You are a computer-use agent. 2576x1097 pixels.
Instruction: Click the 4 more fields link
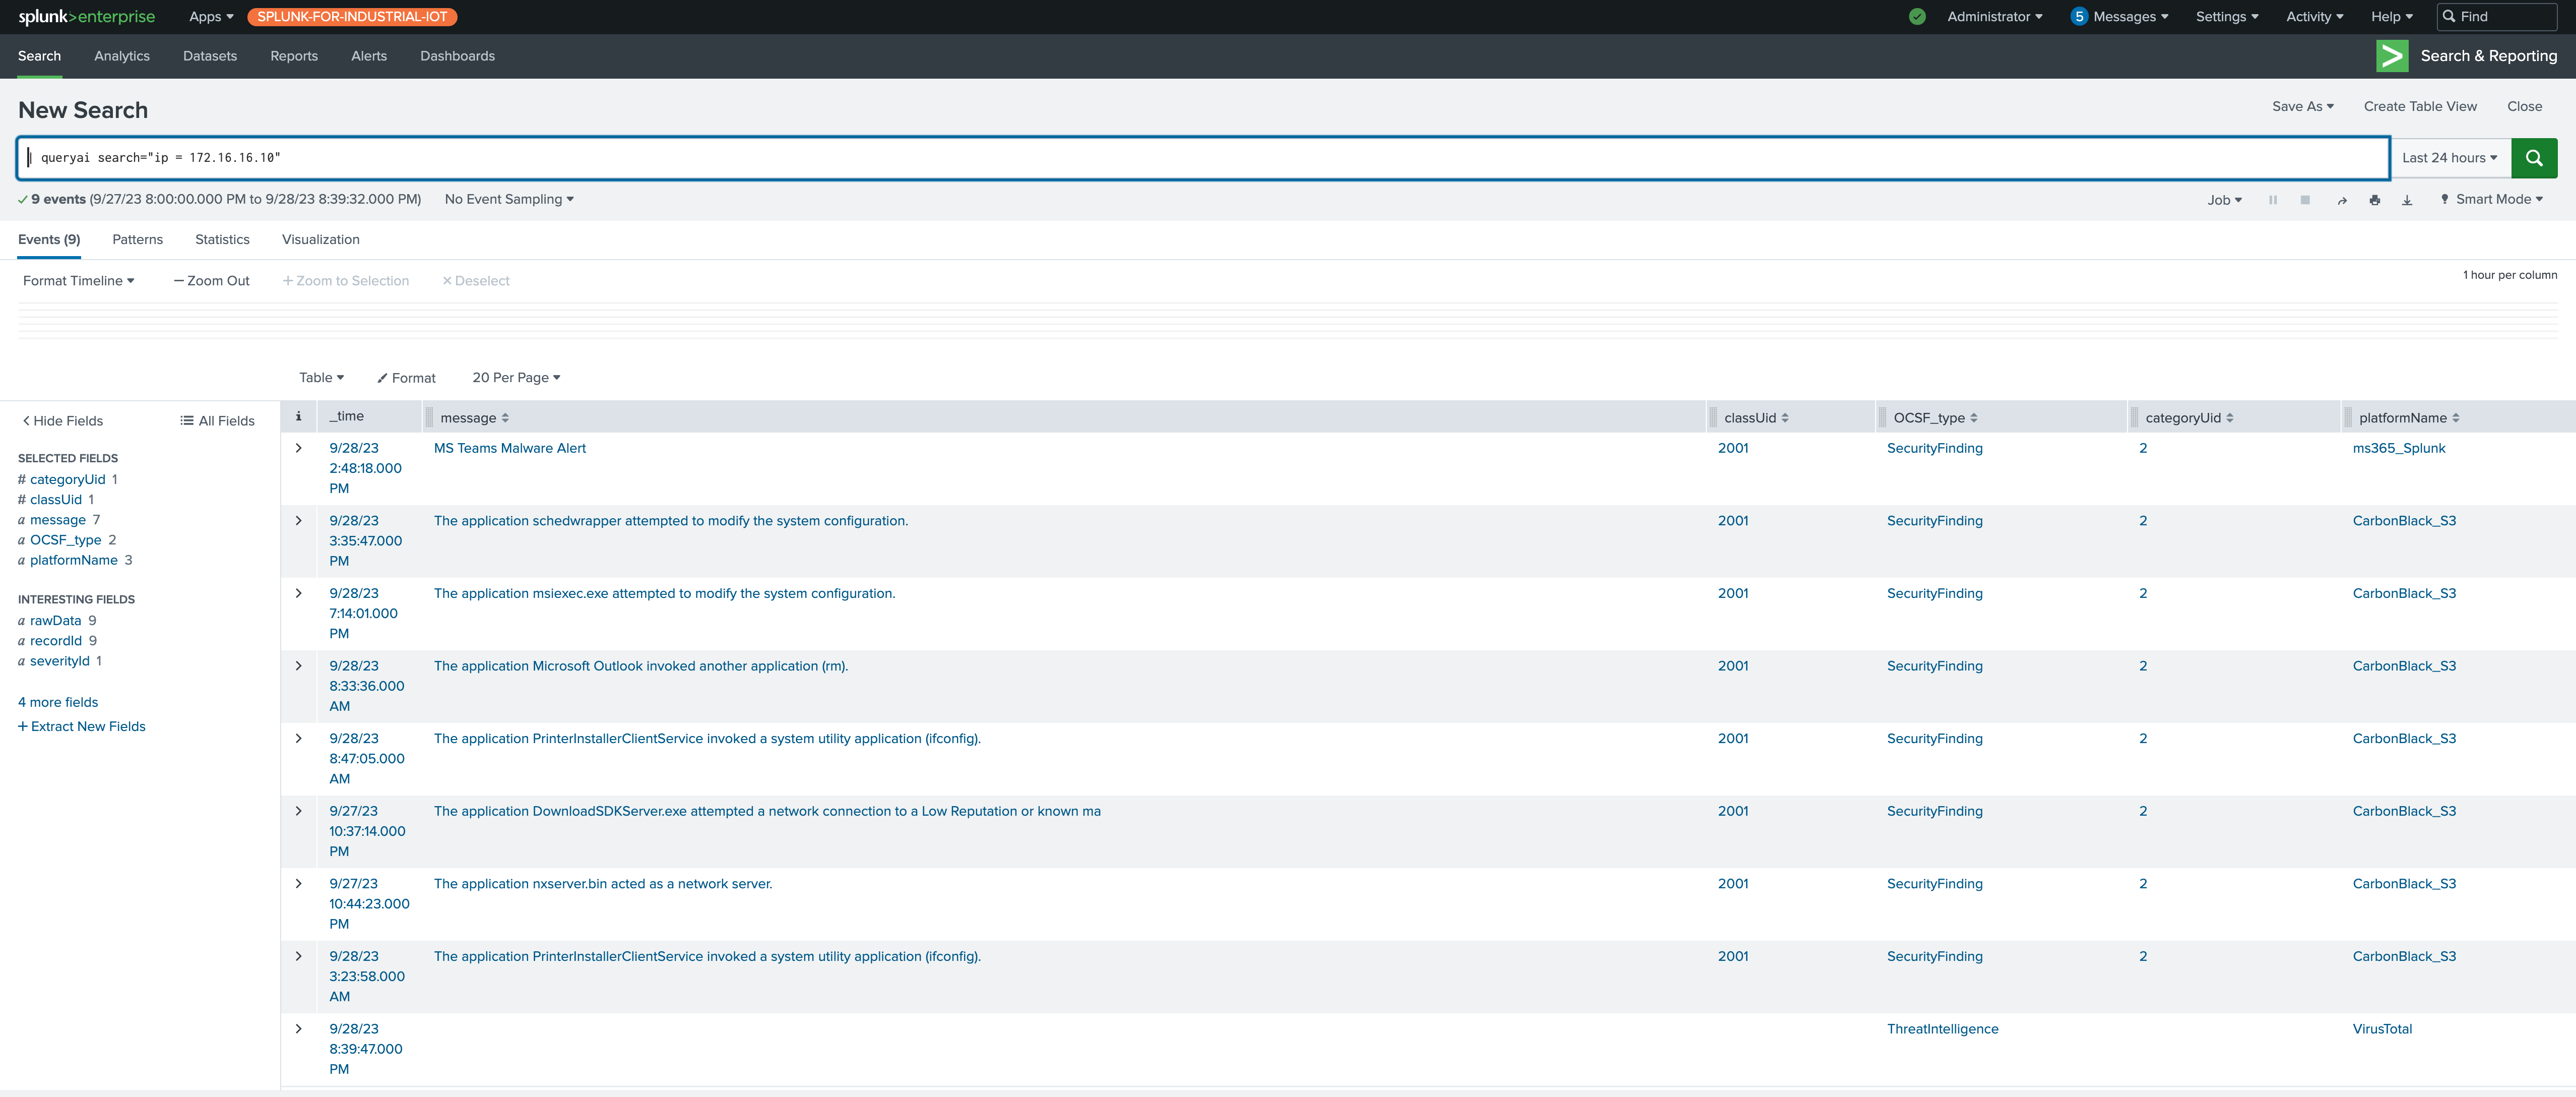click(x=58, y=702)
